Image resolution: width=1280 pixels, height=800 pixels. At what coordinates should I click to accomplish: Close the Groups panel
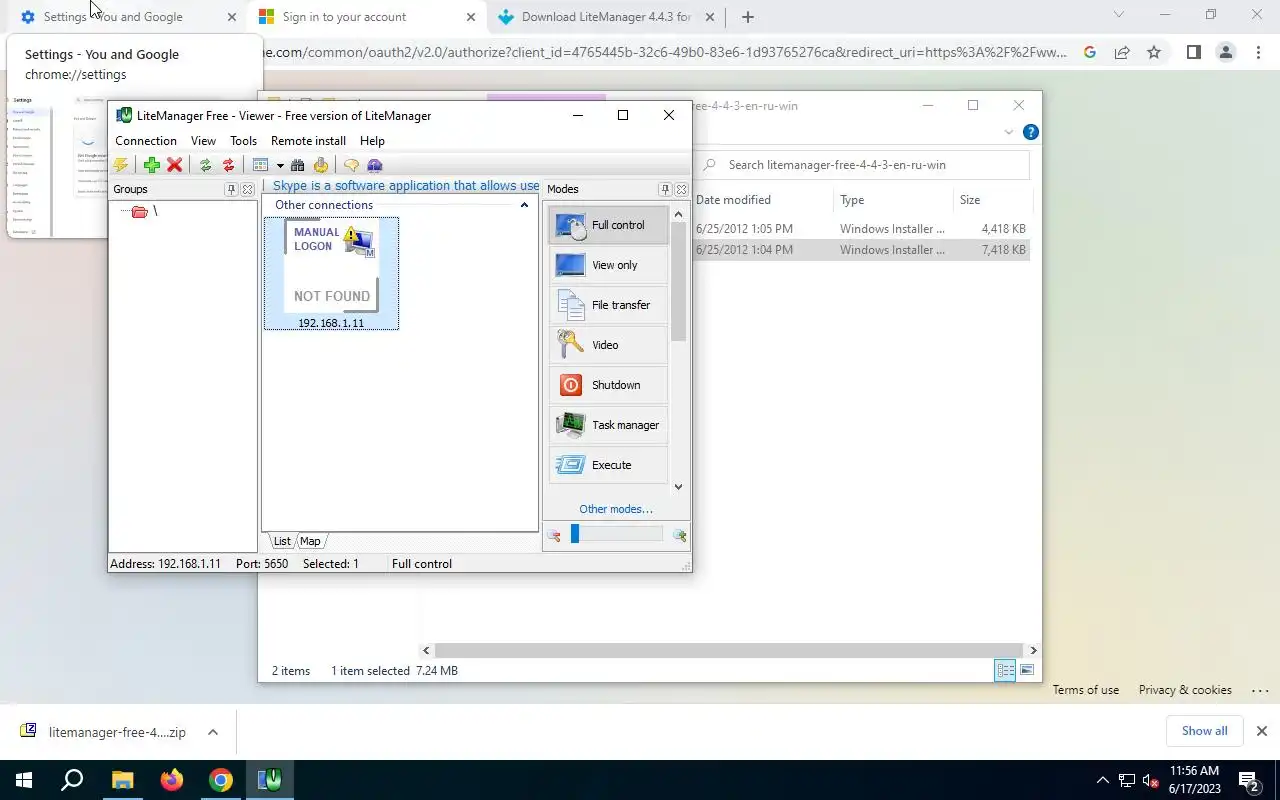coord(248,189)
